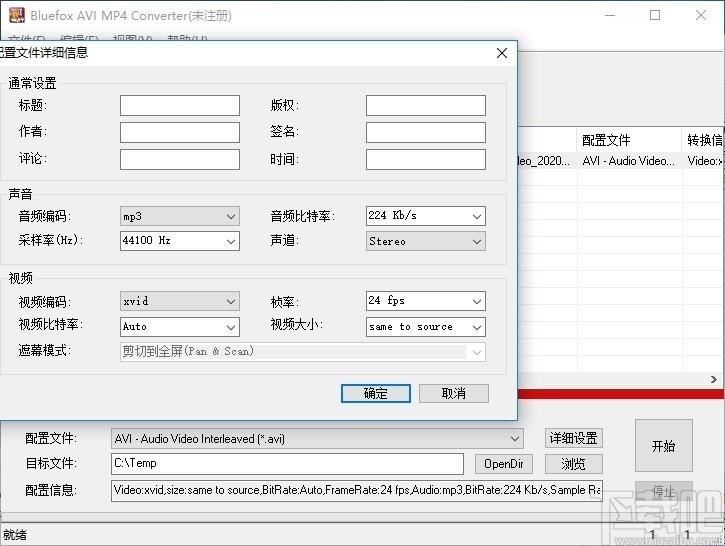Click the 目标文件 C:\Temp path field
Screen dimensions: 725x546
click(287, 464)
